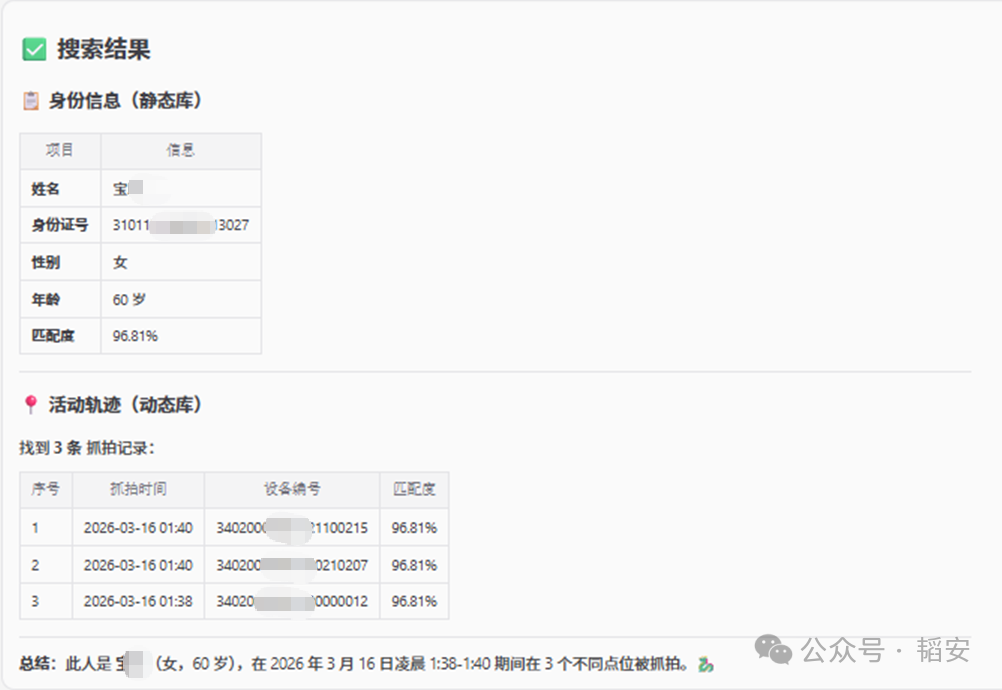Click sequence number 2 in capture table
Viewport: 1002px width, 690px height.
tap(35, 565)
